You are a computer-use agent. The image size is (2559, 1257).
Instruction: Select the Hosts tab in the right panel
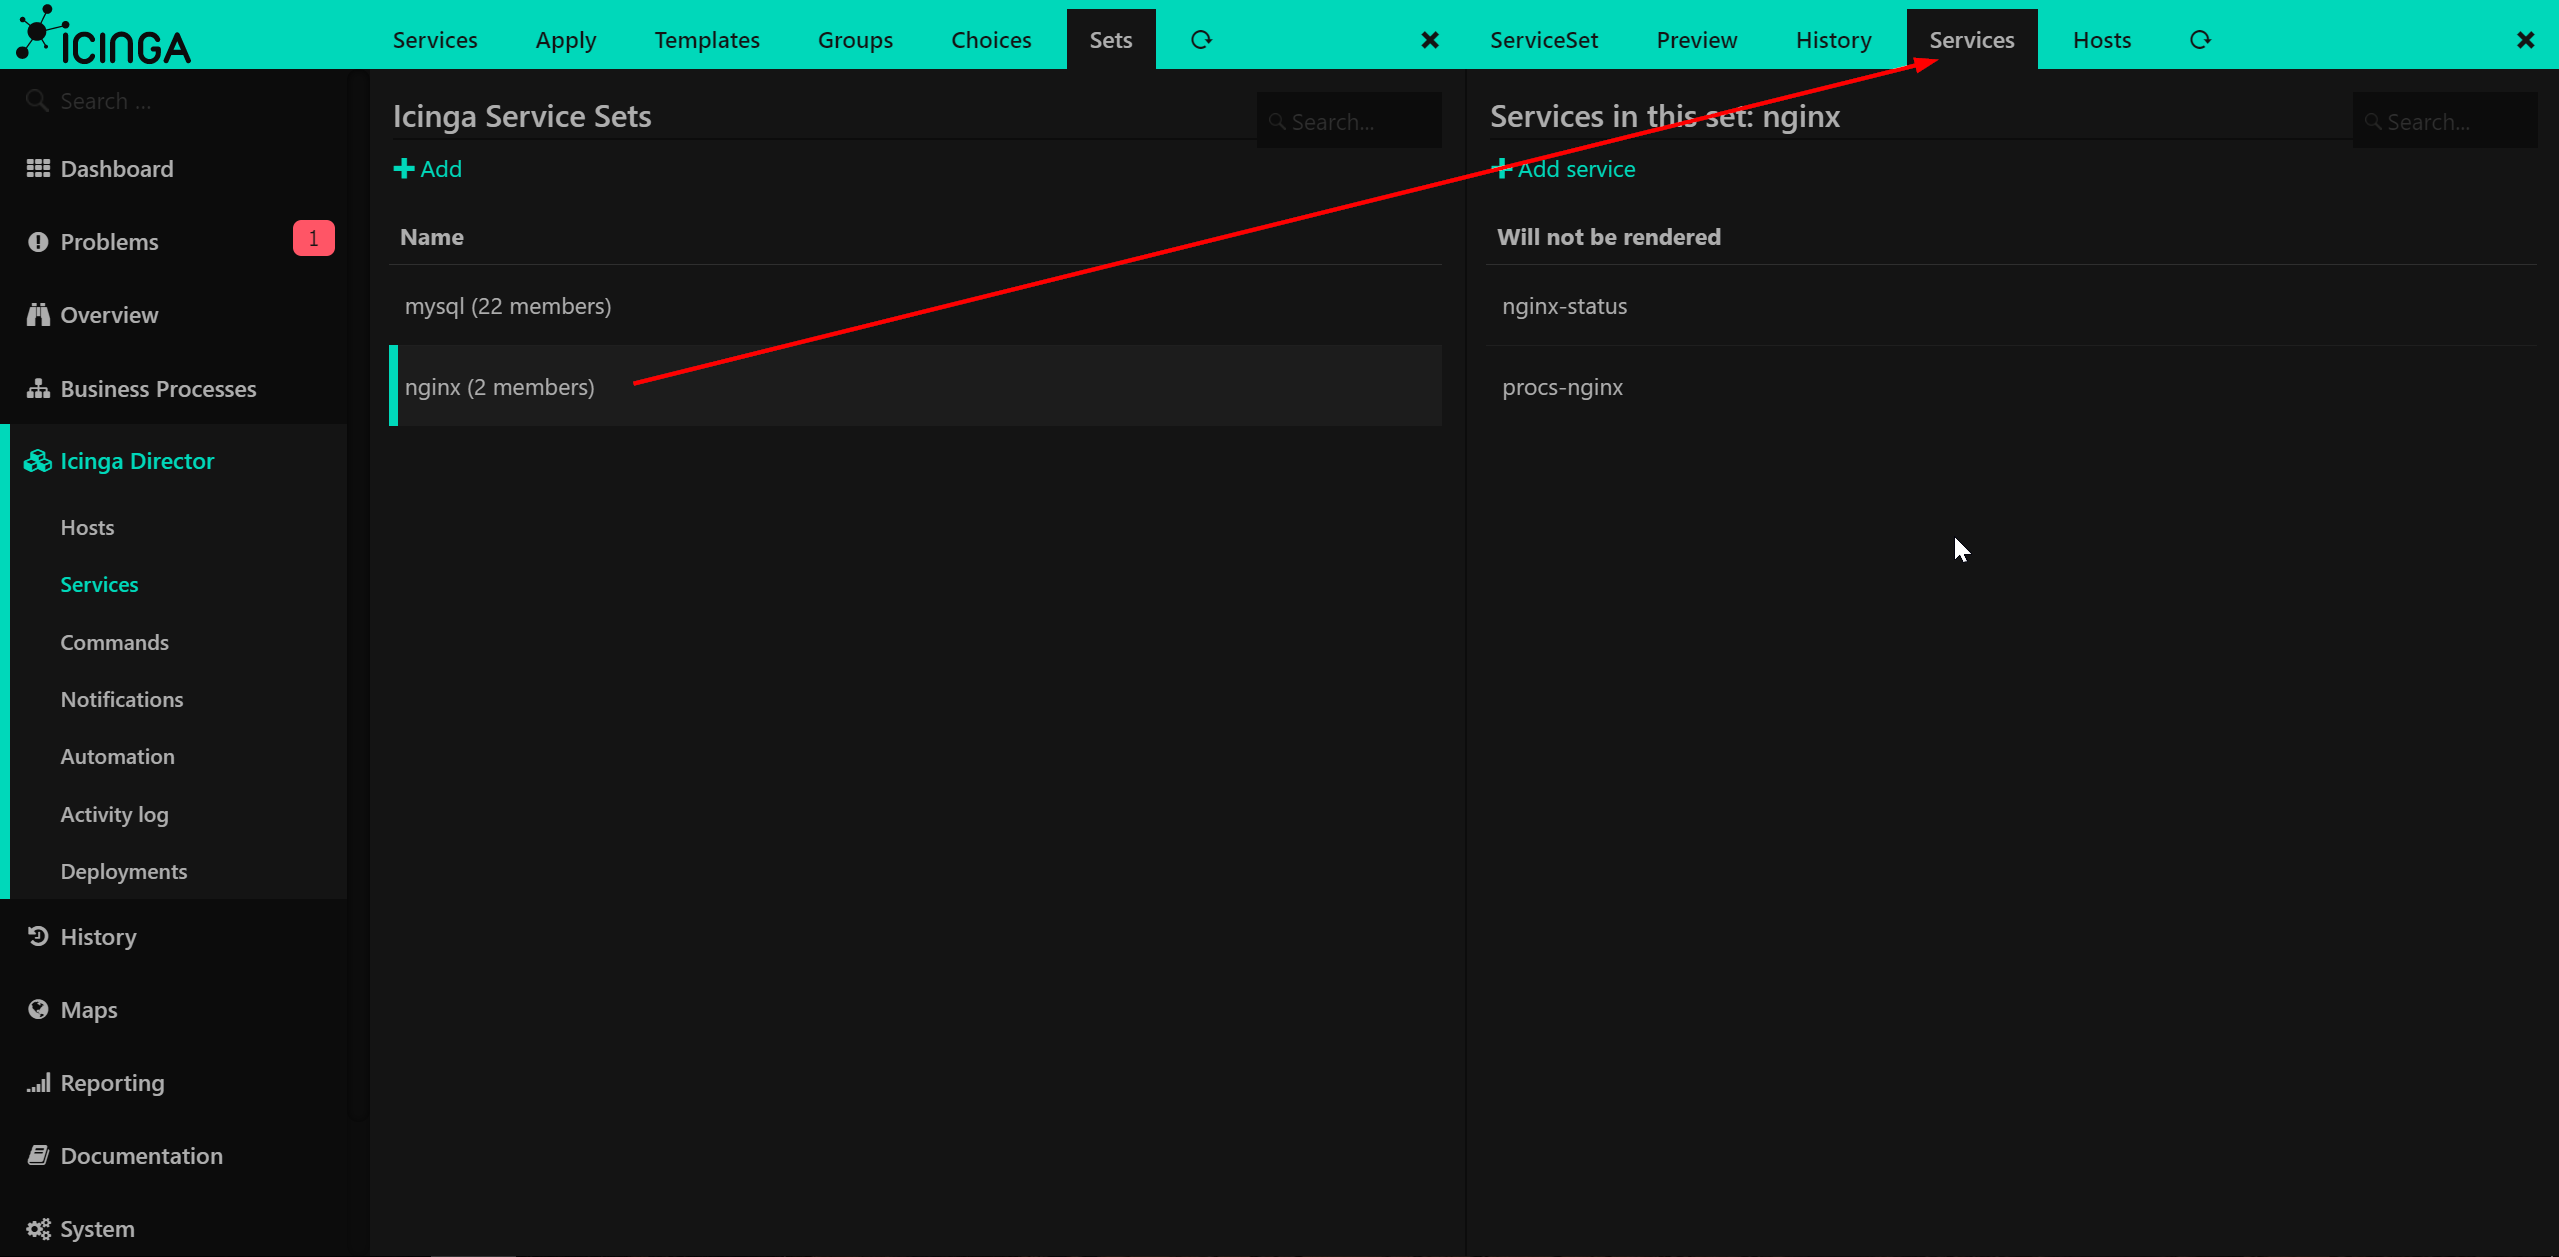[x=2101, y=39]
